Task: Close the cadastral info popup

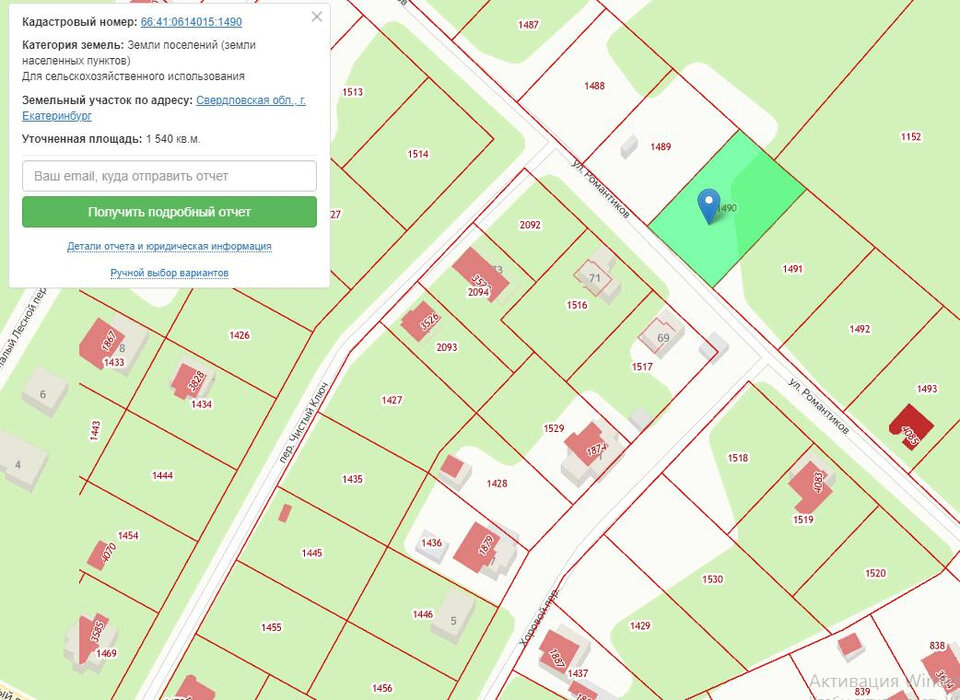Action: [x=317, y=17]
